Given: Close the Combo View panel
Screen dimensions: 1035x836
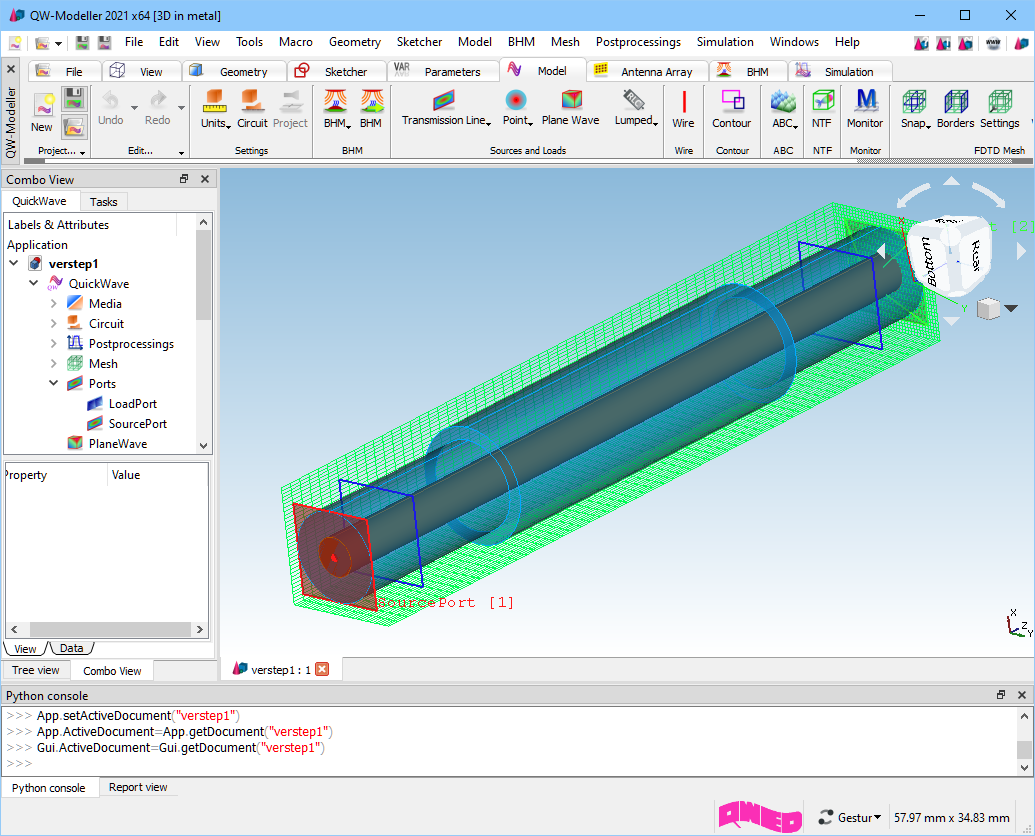Looking at the screenshot, I should click(205, 179).
